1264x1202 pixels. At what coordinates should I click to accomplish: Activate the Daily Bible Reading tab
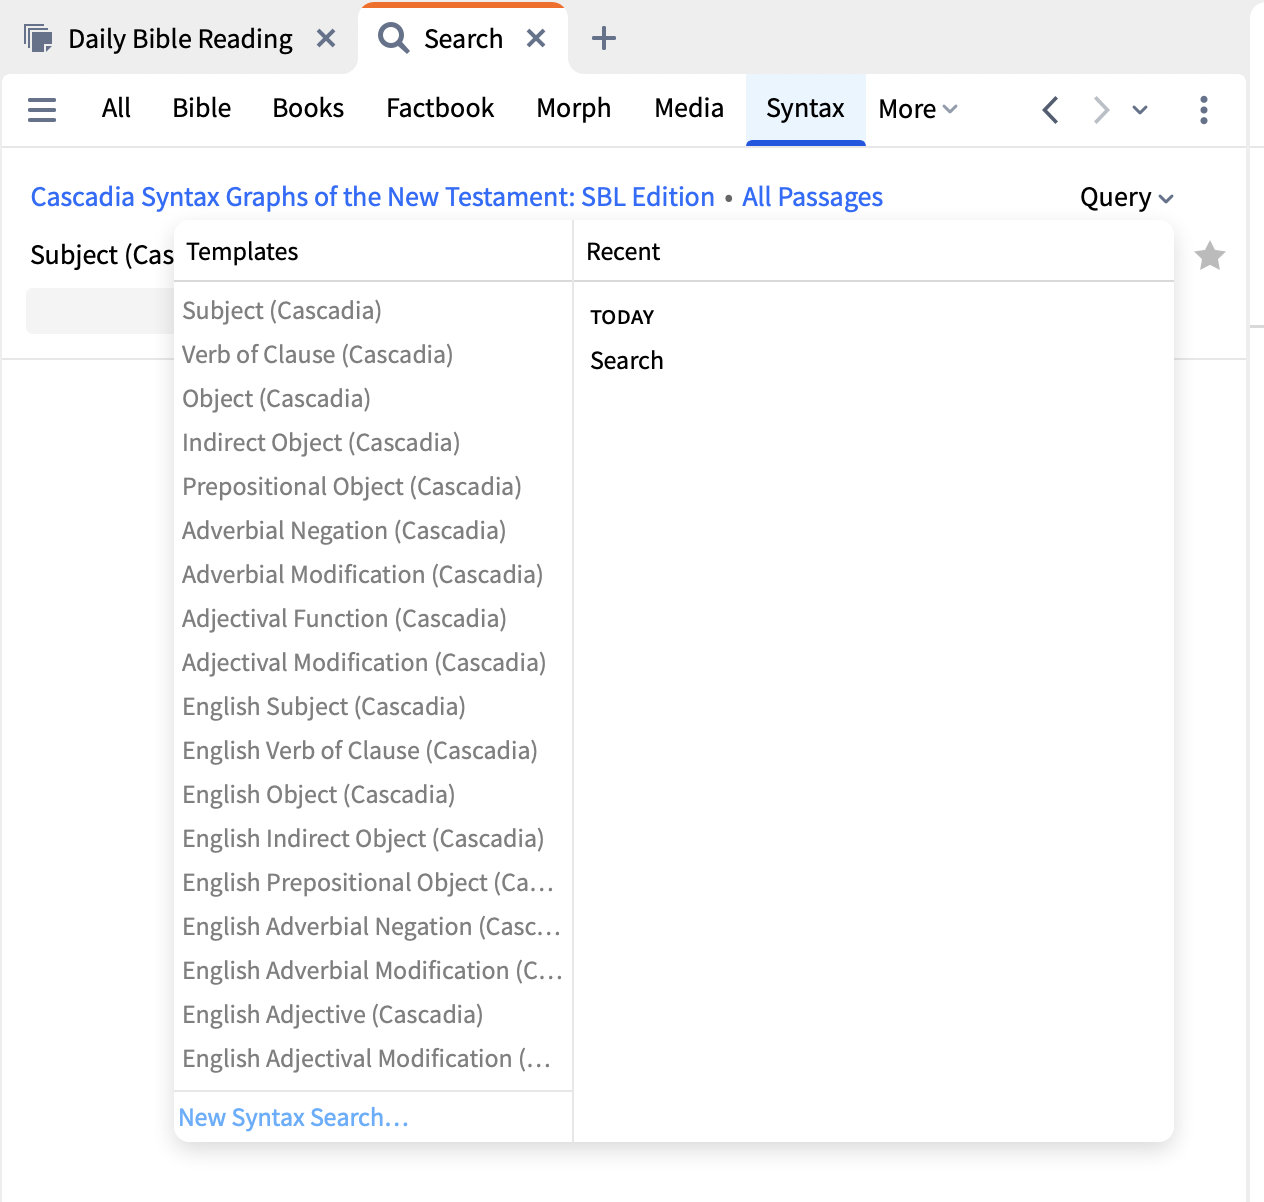(x=180, y=39)
